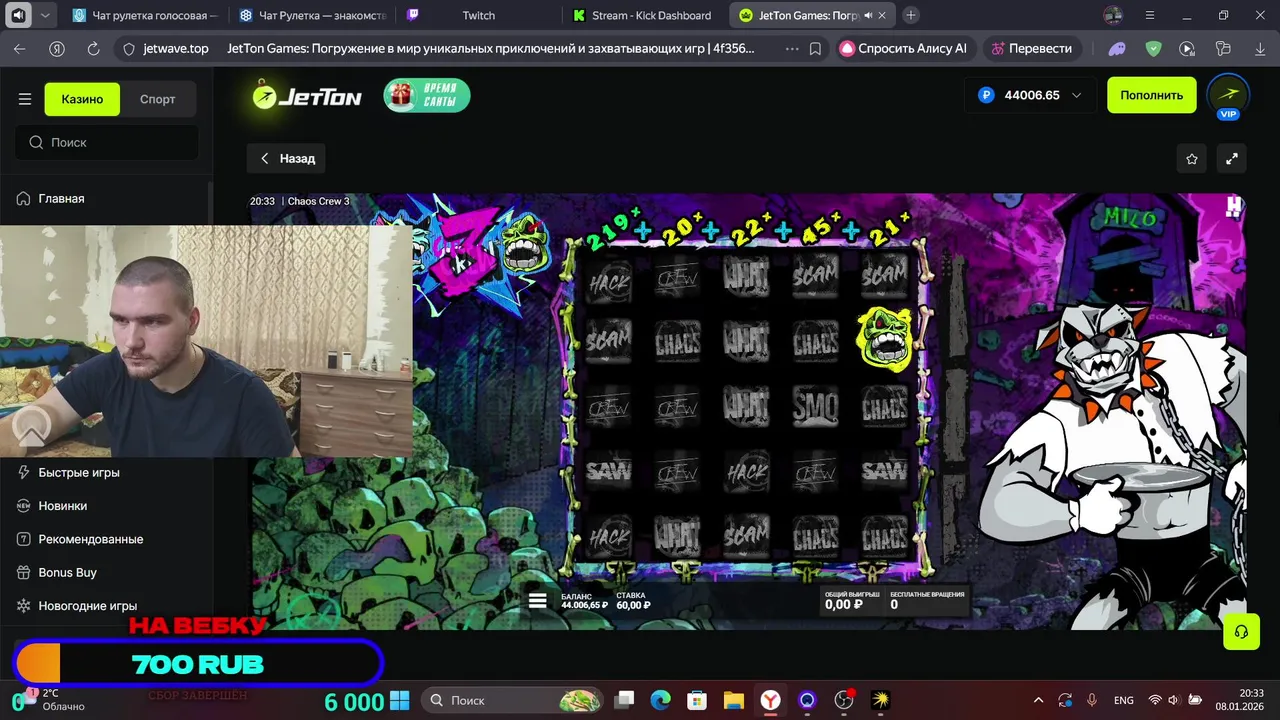Click the 44006.65 balance amount in header
This screenshot has width=1280, height=720.
coord(1032,95)
